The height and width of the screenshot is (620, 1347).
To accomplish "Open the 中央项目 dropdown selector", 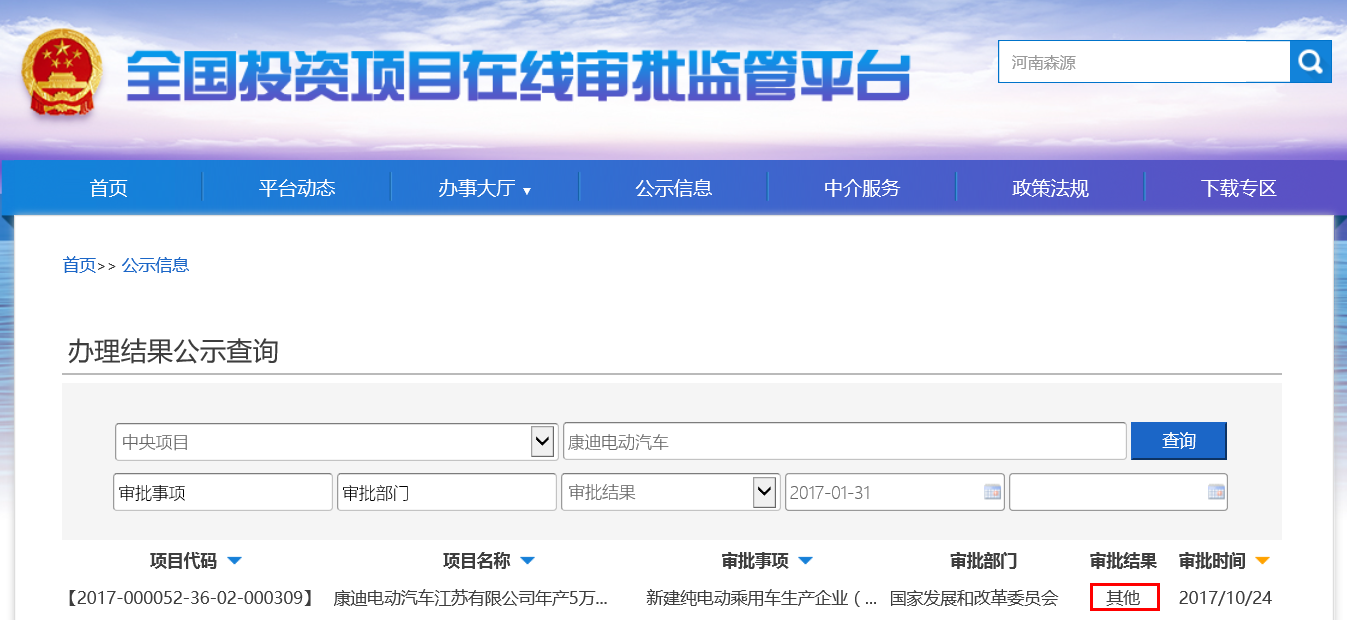I will pos(541,440).
